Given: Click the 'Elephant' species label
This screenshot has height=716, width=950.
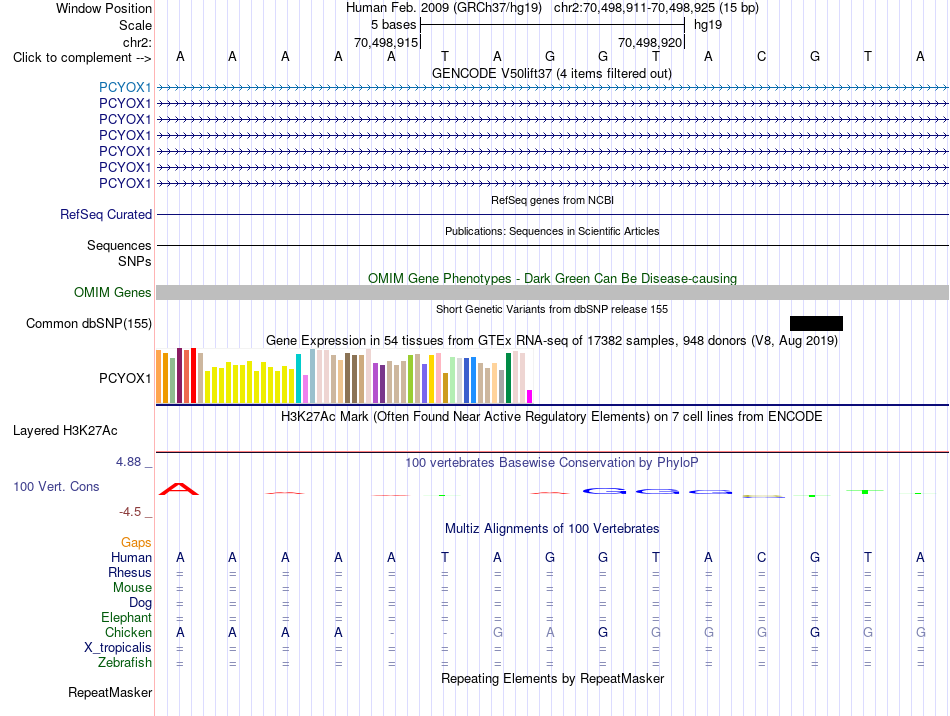Looking at the screenshot, I should coord(126,617).
